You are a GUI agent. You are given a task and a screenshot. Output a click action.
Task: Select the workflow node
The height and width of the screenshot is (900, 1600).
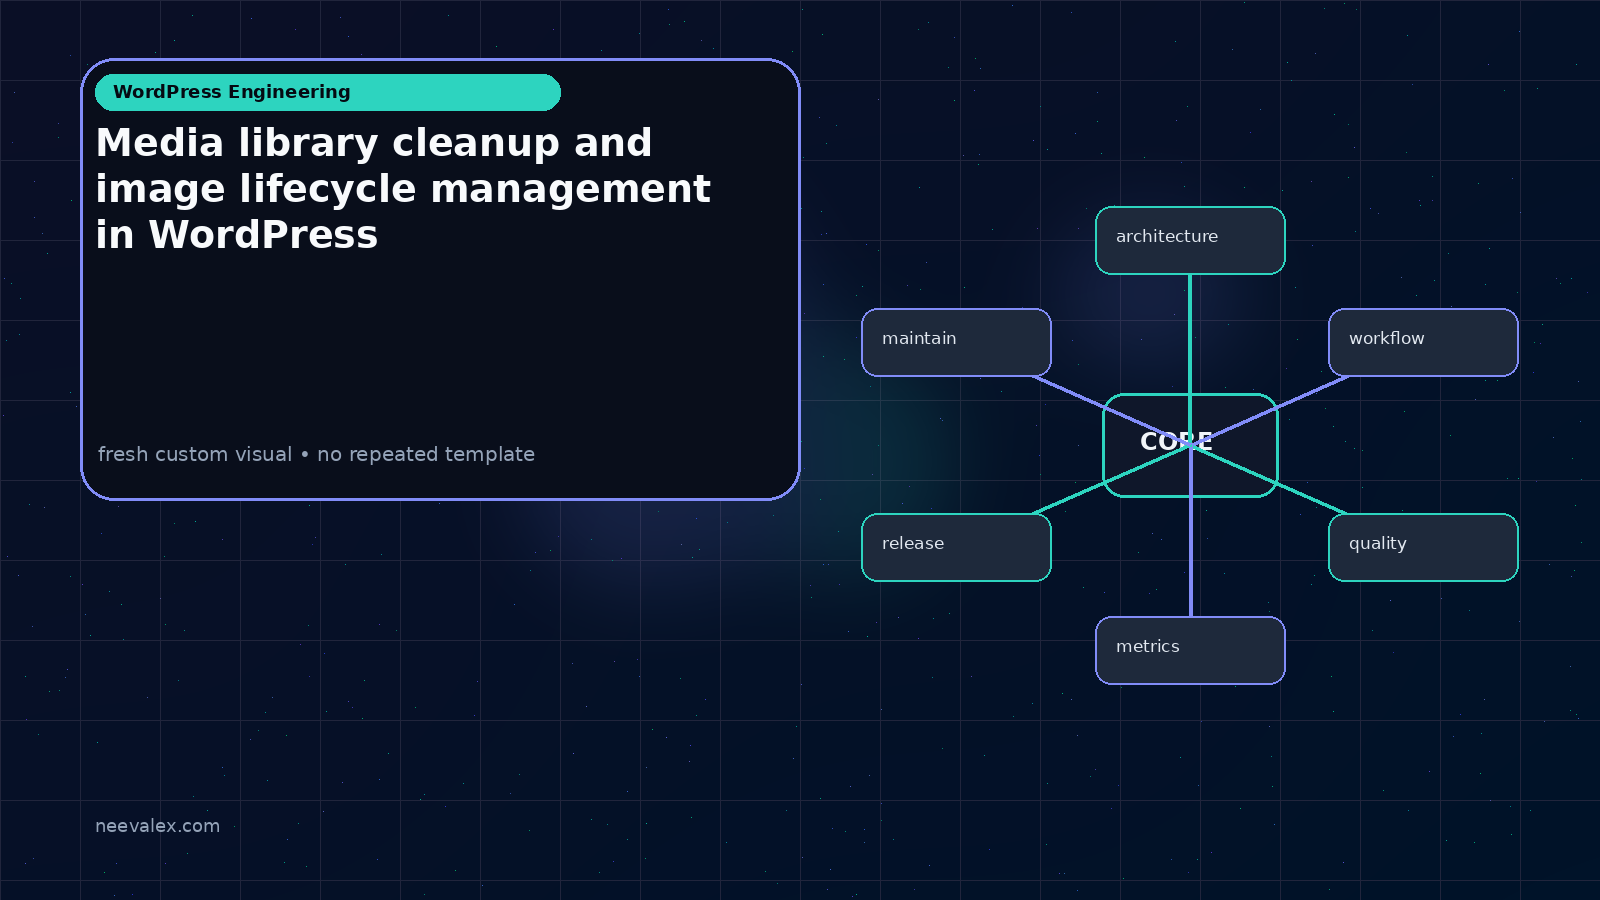pyautogui.click(x=1423, y=342)
